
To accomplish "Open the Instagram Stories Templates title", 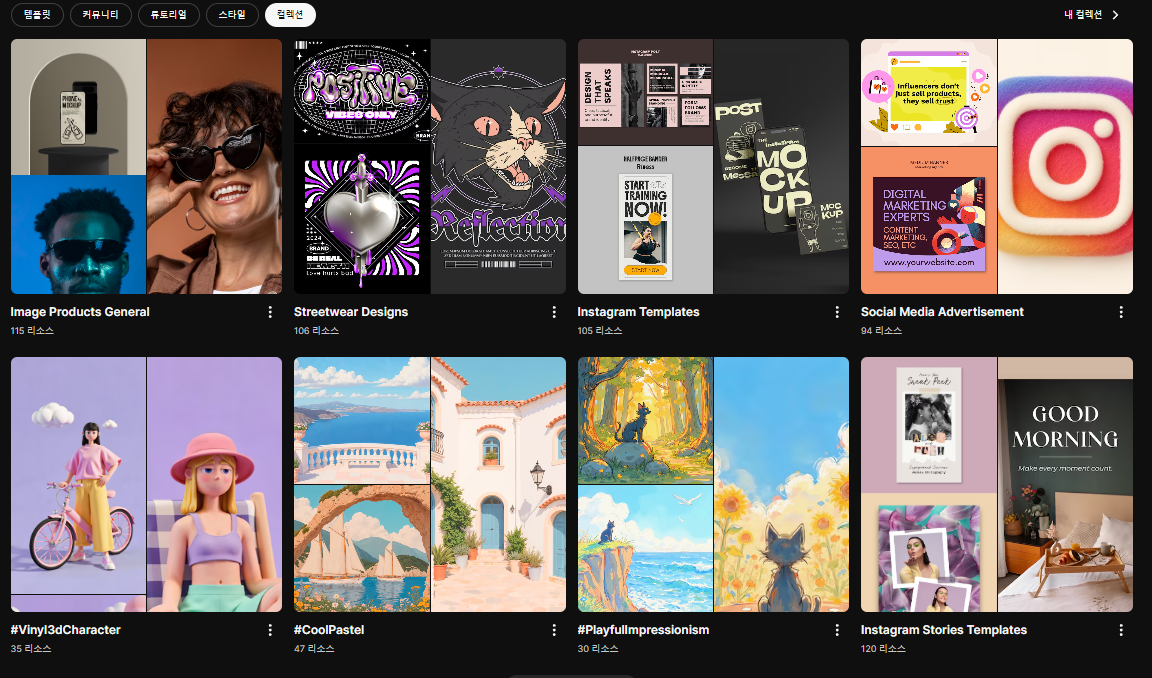I will click(944, 630).
